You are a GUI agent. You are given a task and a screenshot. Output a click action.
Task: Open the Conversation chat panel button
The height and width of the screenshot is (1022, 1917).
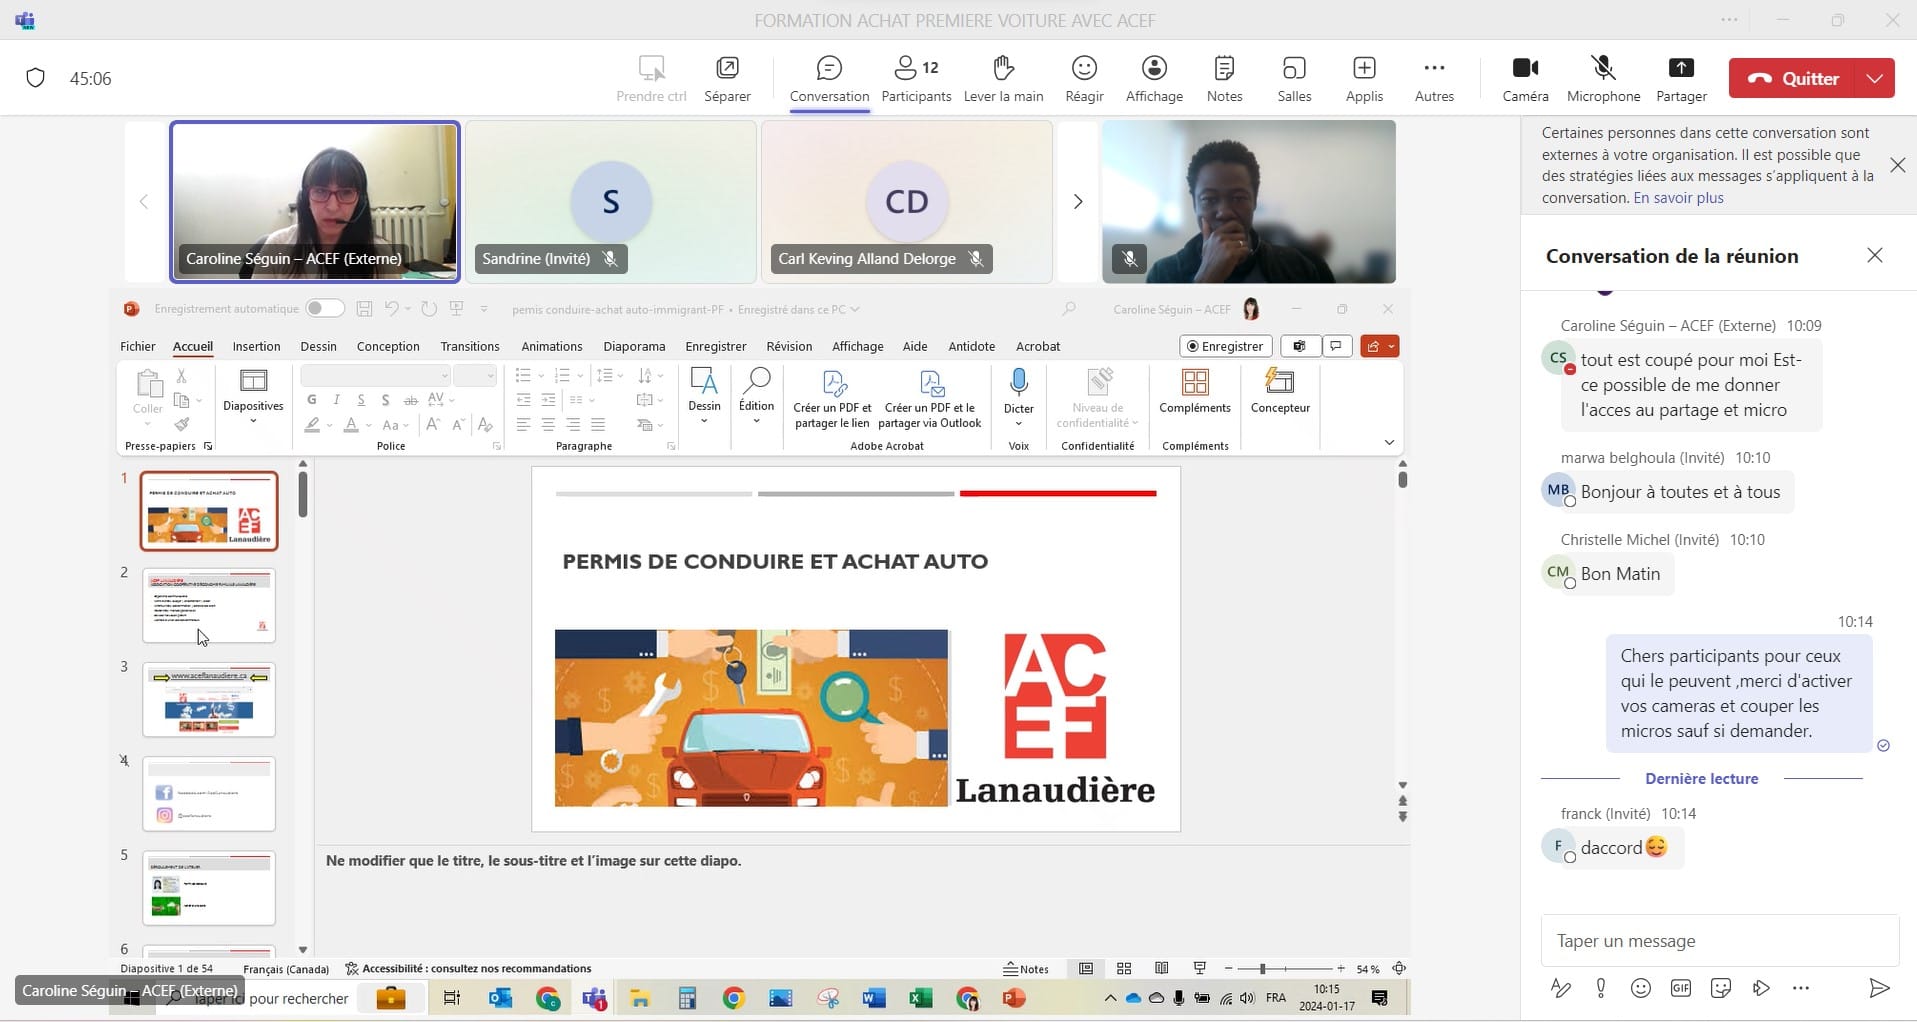[x=829, y=79]
